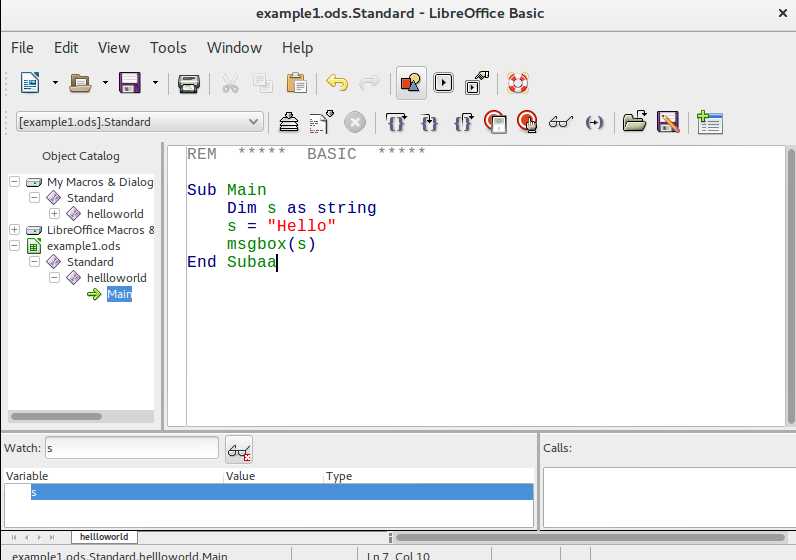Click the Remove Watch glasses button

click(x=239, y=450)
